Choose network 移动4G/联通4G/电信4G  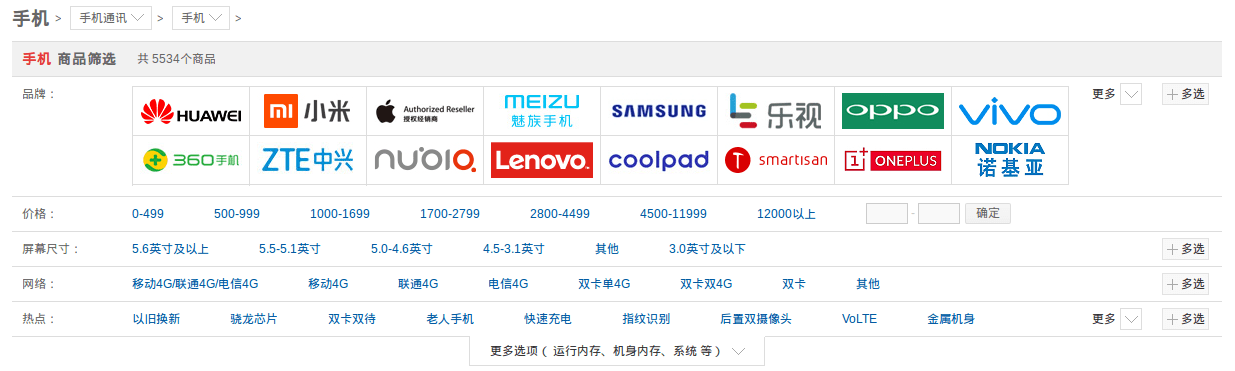195,284
